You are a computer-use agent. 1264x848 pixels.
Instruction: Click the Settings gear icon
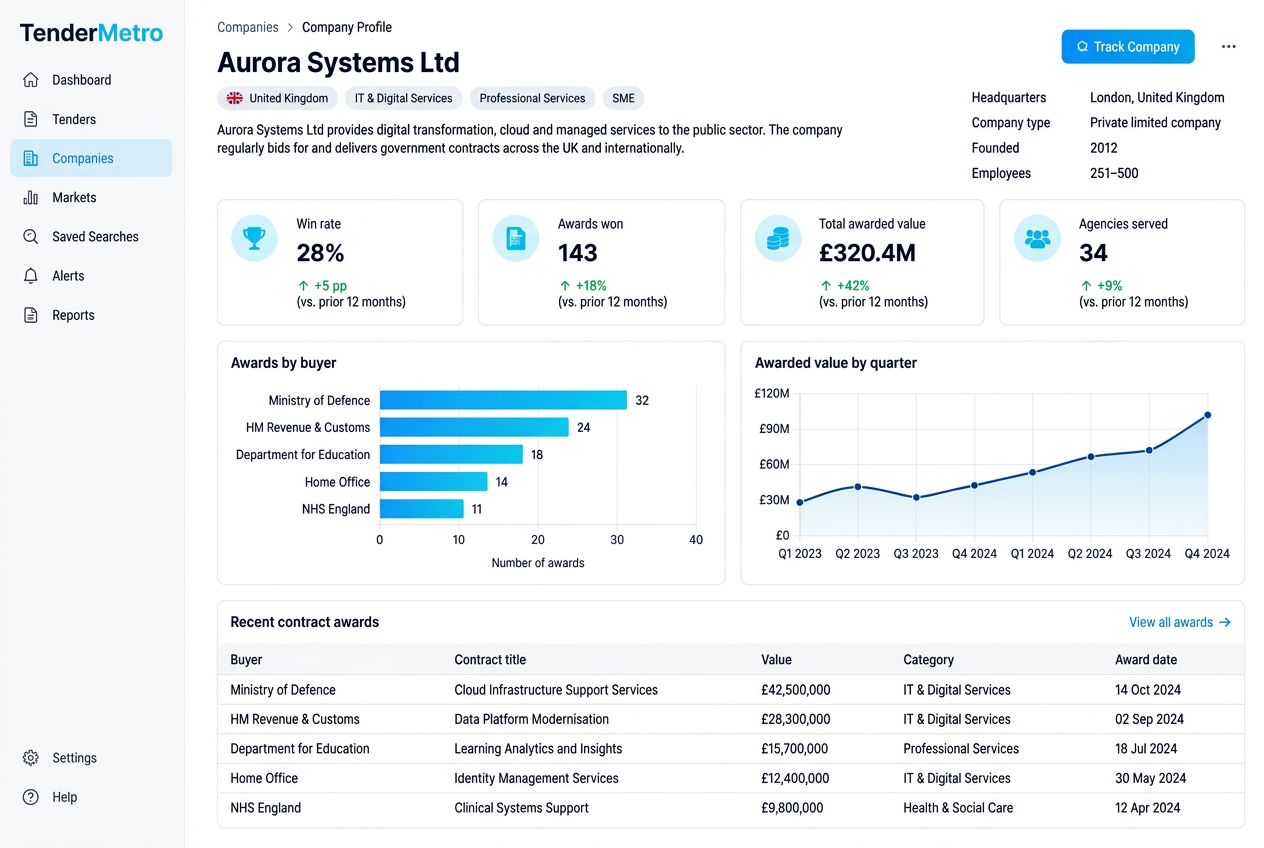click(x=31, y=758)
